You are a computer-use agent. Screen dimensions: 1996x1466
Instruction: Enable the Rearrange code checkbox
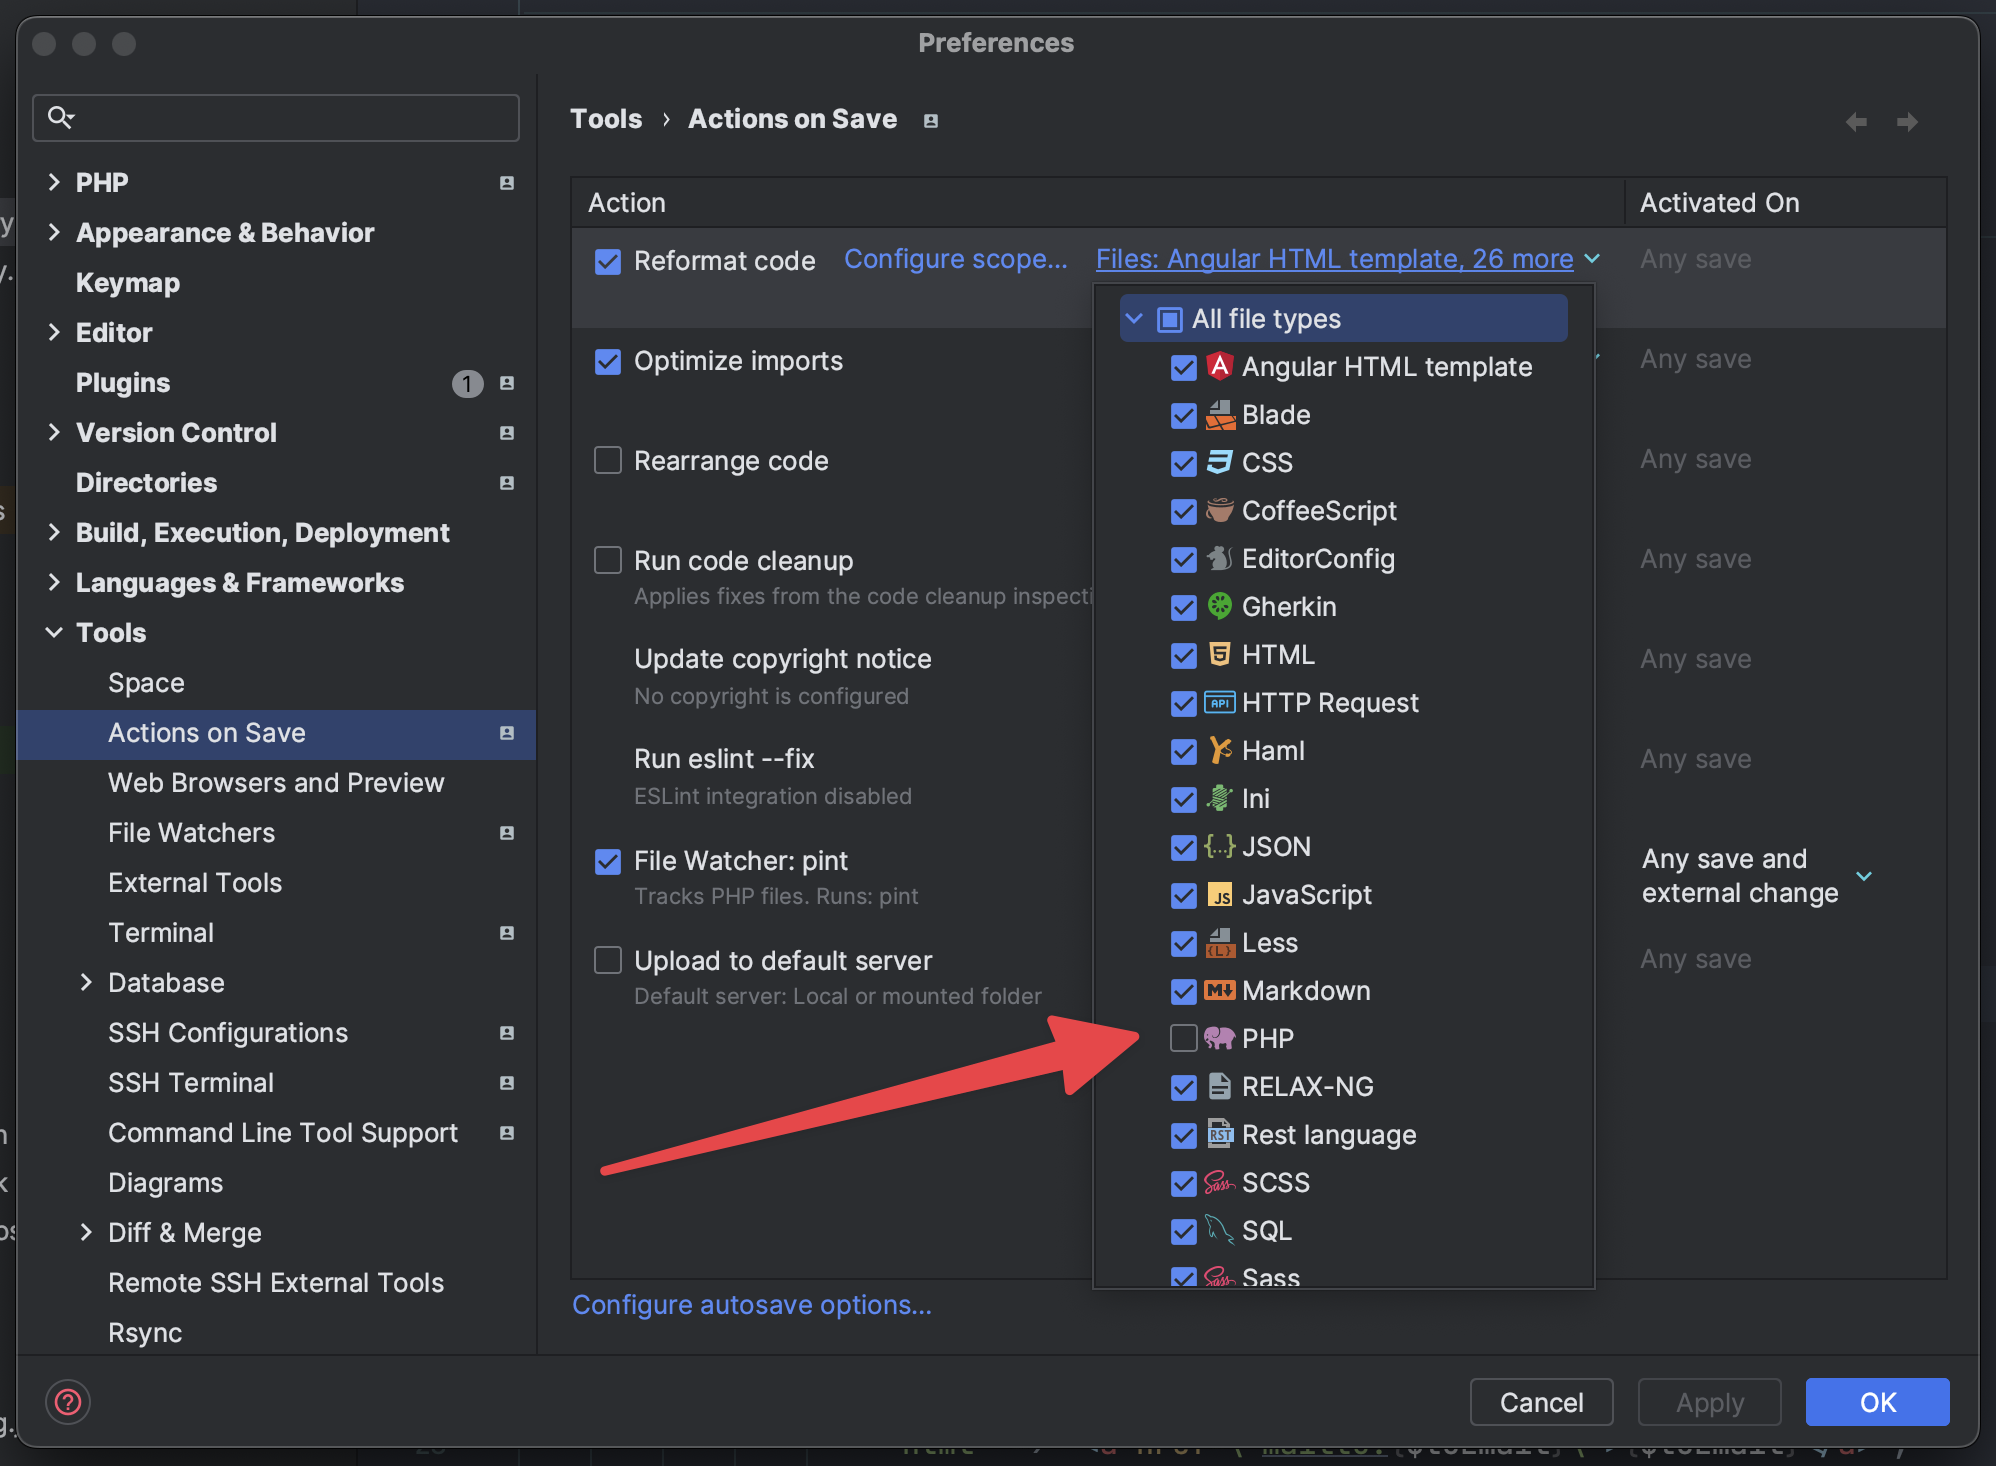tap(608, 460)
